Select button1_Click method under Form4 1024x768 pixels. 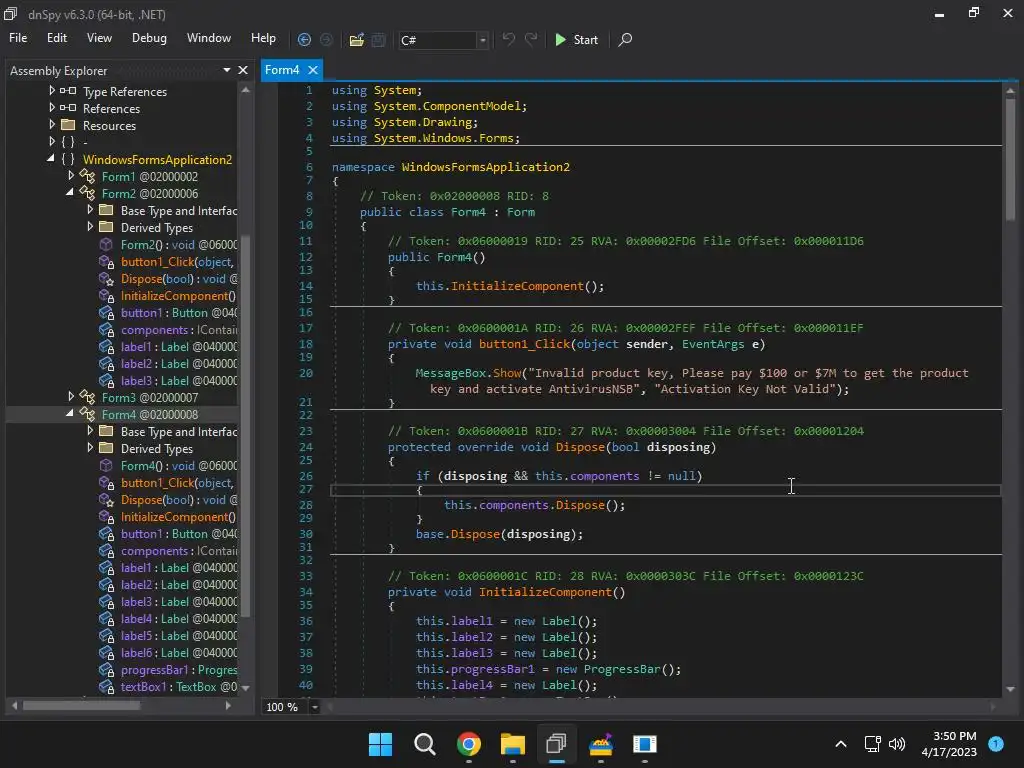(177, 483)
